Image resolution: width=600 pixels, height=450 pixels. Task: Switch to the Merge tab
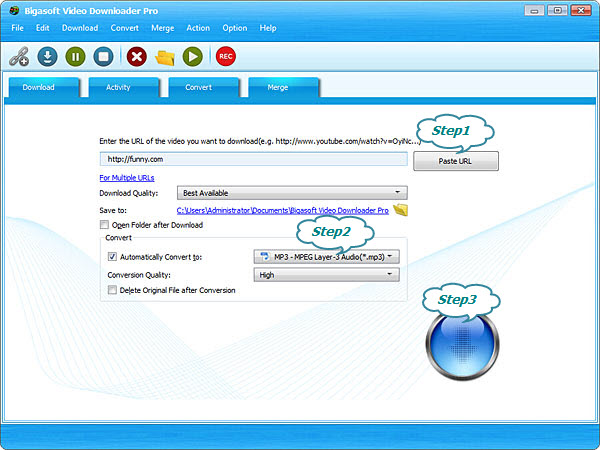click(x=284, y=87)
